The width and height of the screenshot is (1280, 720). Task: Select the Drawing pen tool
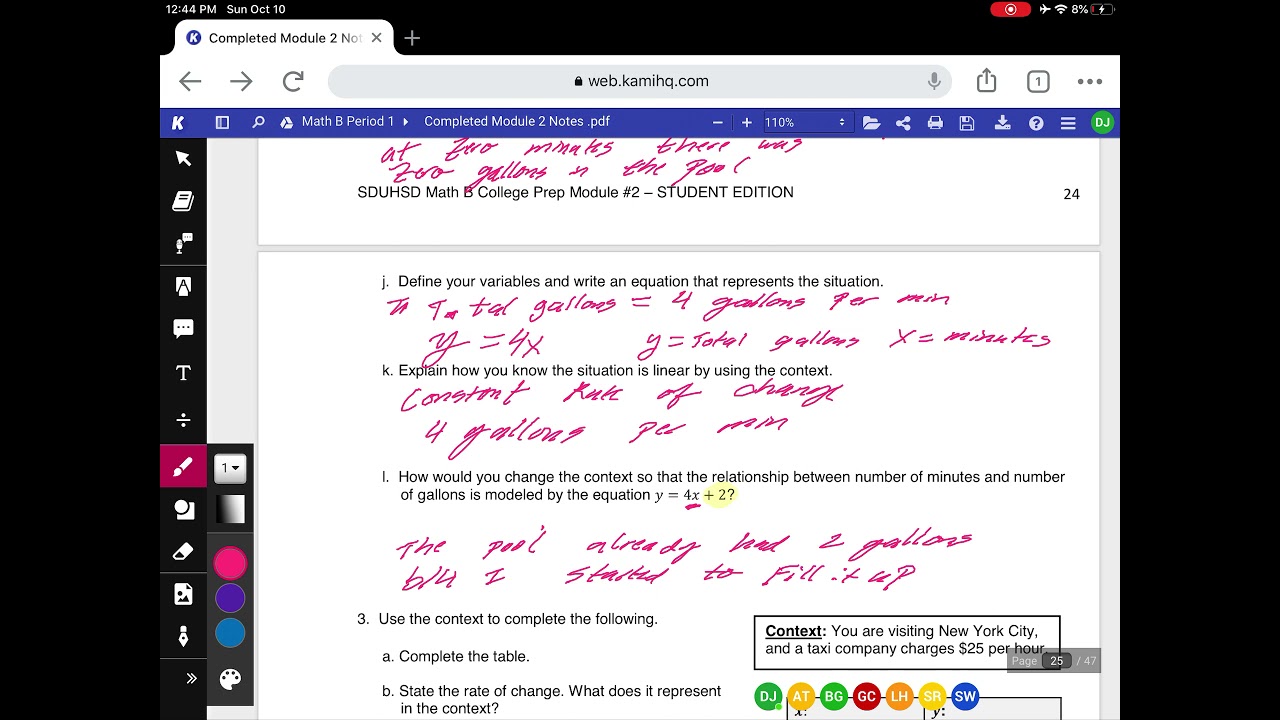click(x=183, y=466)
